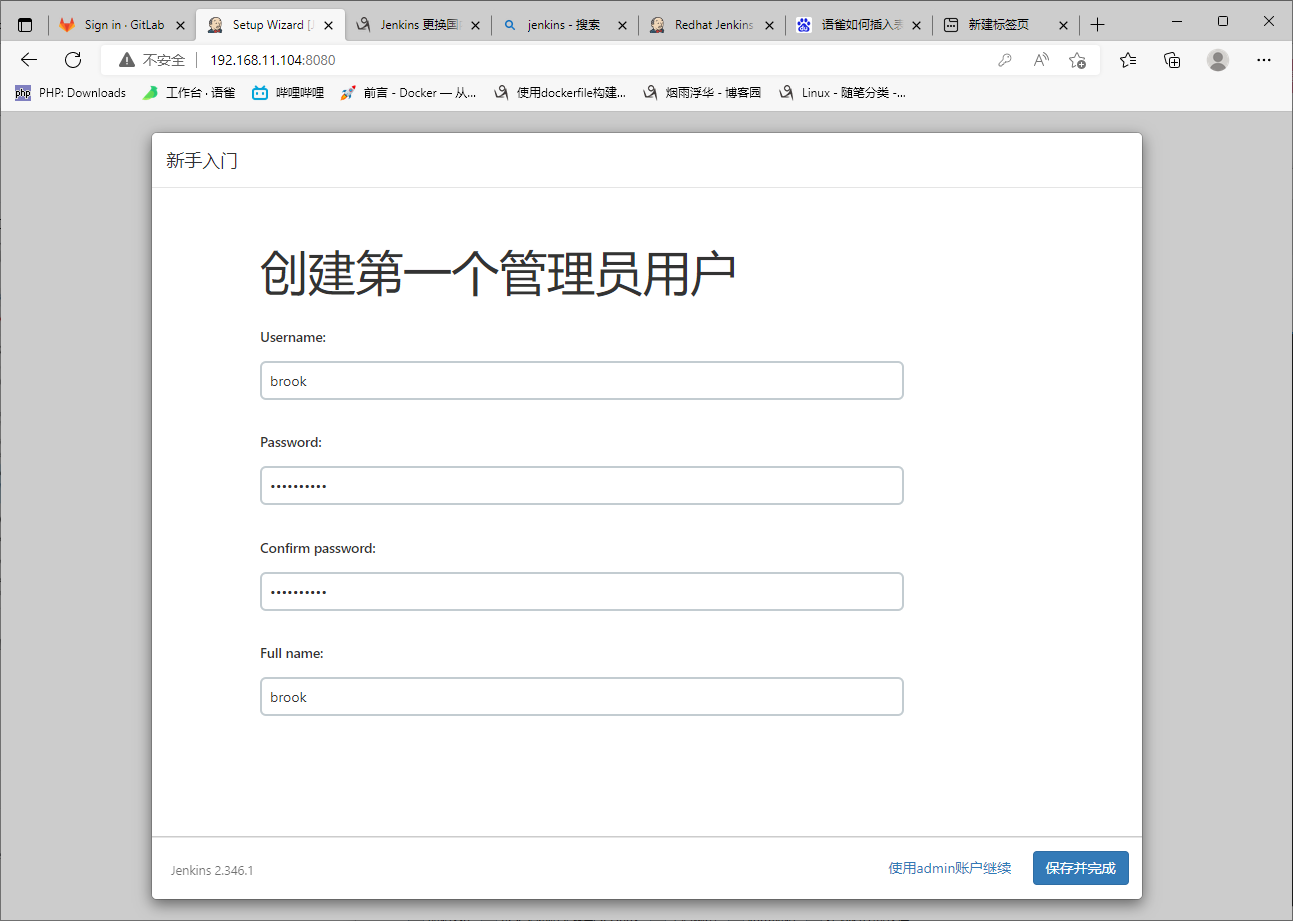Click the 保存并完成 button
Image resolution: width=1293 pixels, height=921 pixels.
pyautogui.click(x=1081, y=868)
